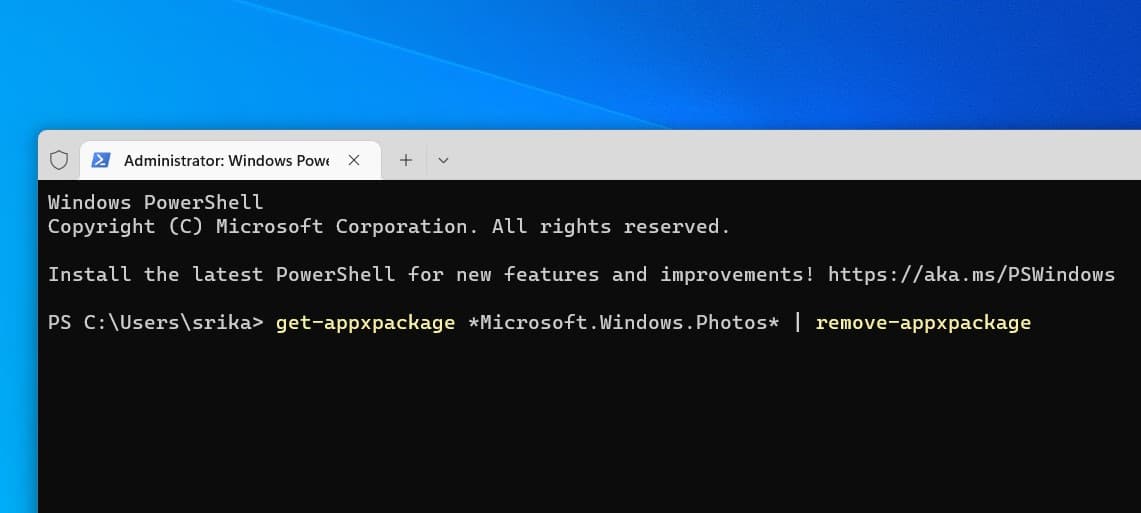Close the Administrator PowerShell tab
The image size is (1141, 513).
(x=354, y=160)
